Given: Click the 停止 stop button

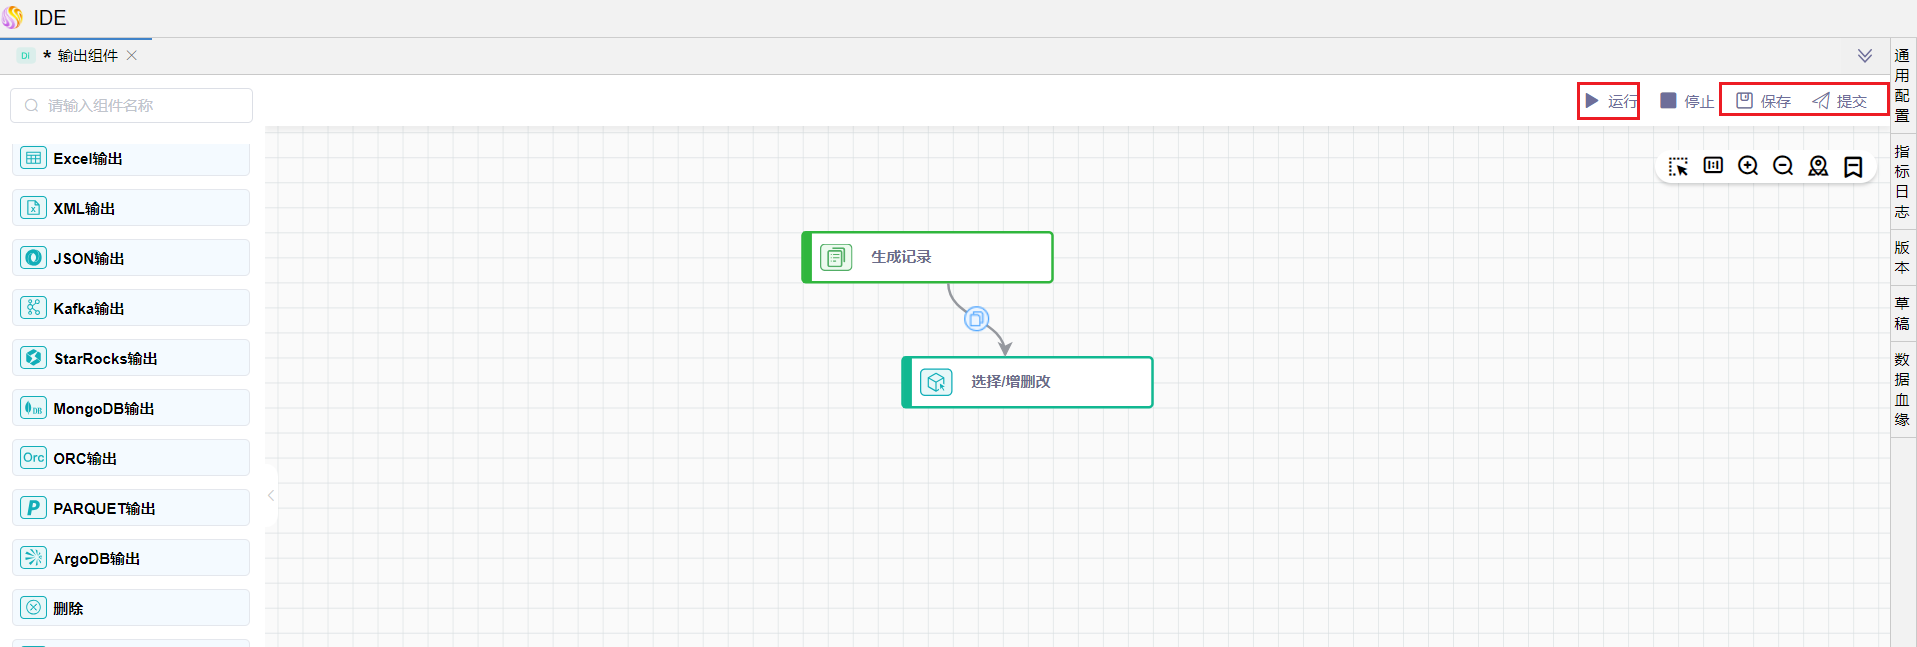Looking at the screenshot, I should (1687, 101).
